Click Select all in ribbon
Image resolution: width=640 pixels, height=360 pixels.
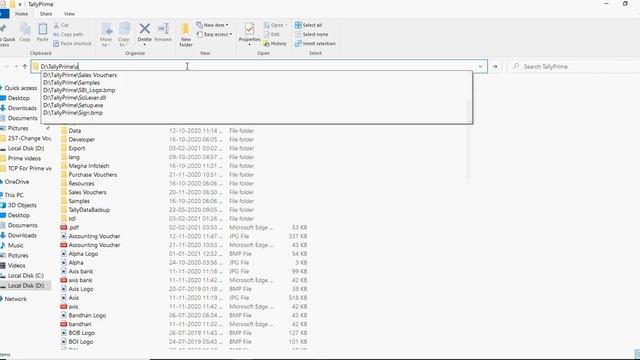coord(308,25)
